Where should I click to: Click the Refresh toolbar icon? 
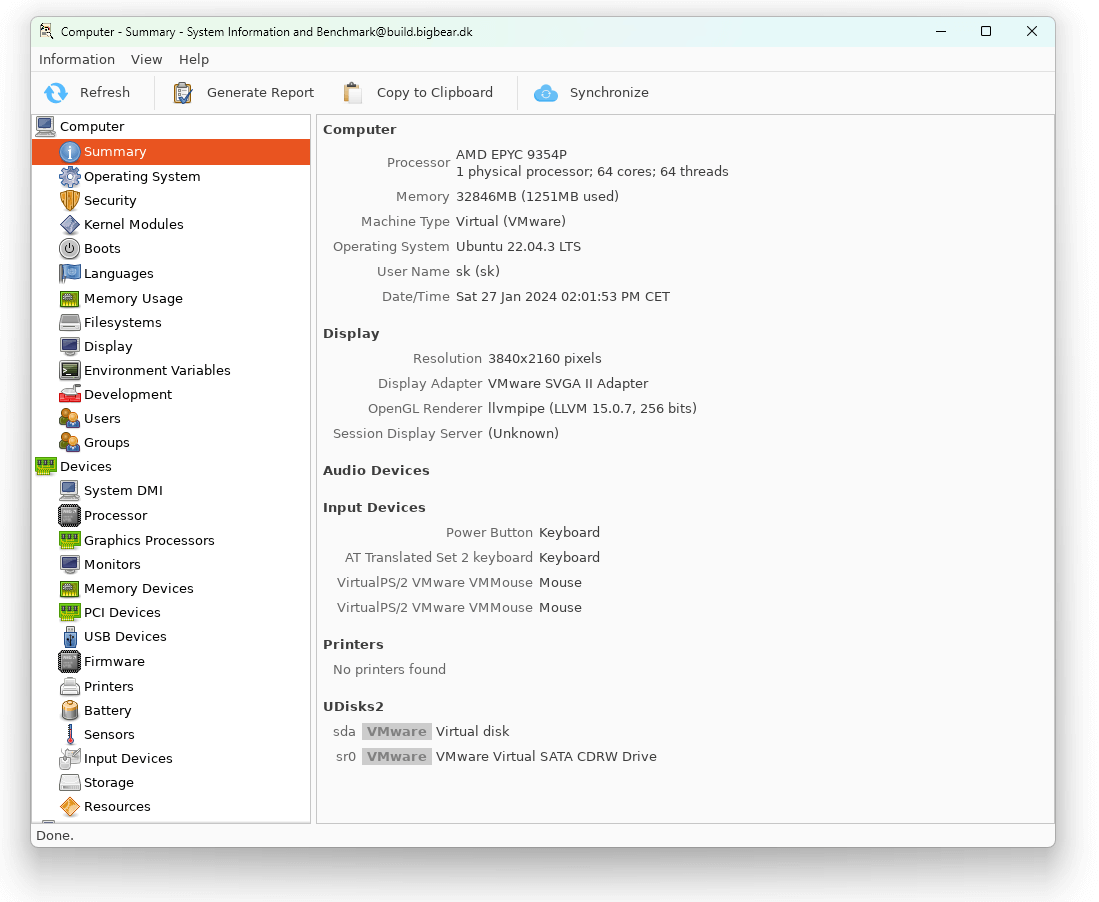(56, 93)
